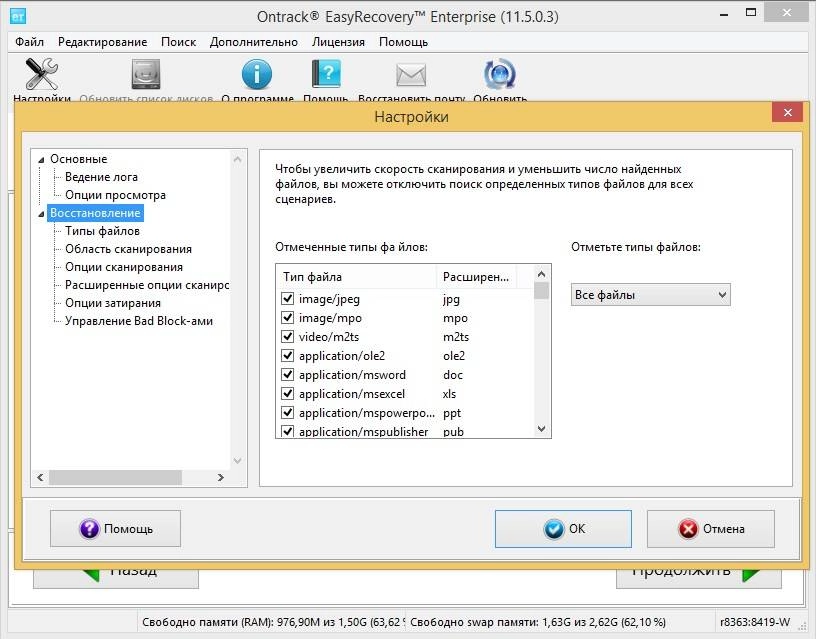
Task: Open the Лицензия menu
Action: [x=338, y=42]
